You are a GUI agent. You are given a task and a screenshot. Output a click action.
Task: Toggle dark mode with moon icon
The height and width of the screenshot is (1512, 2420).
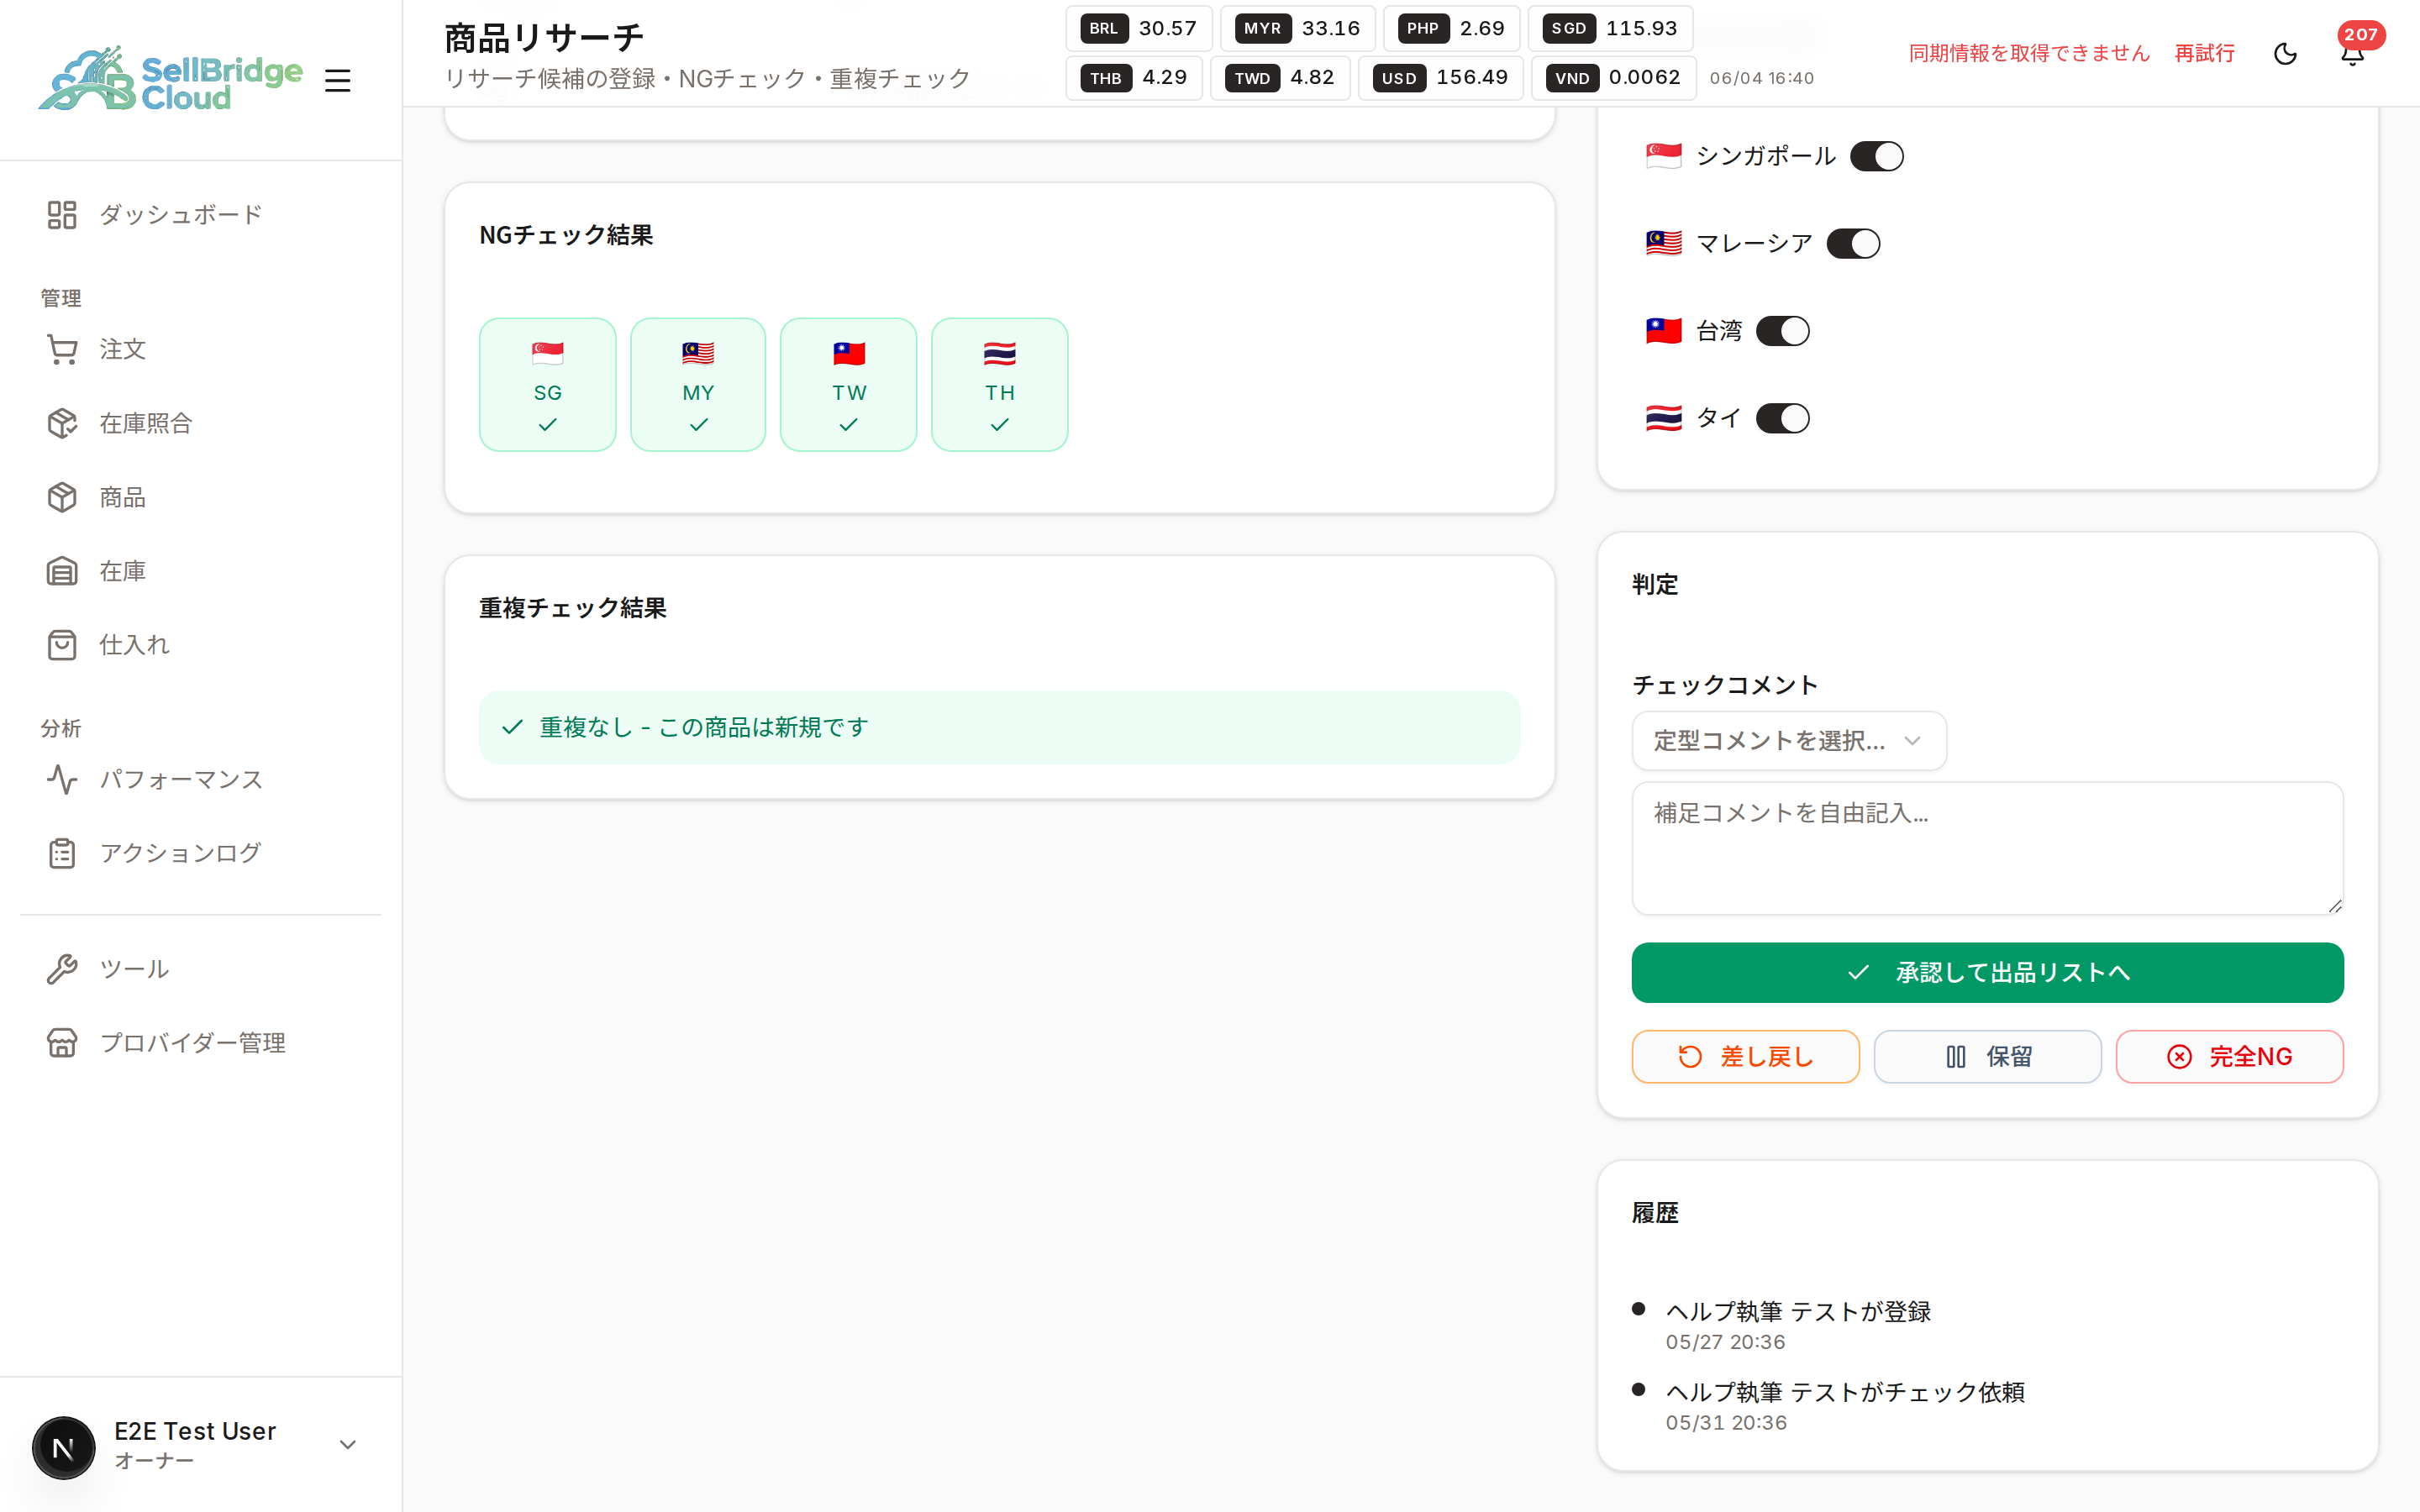(2286, 54)
